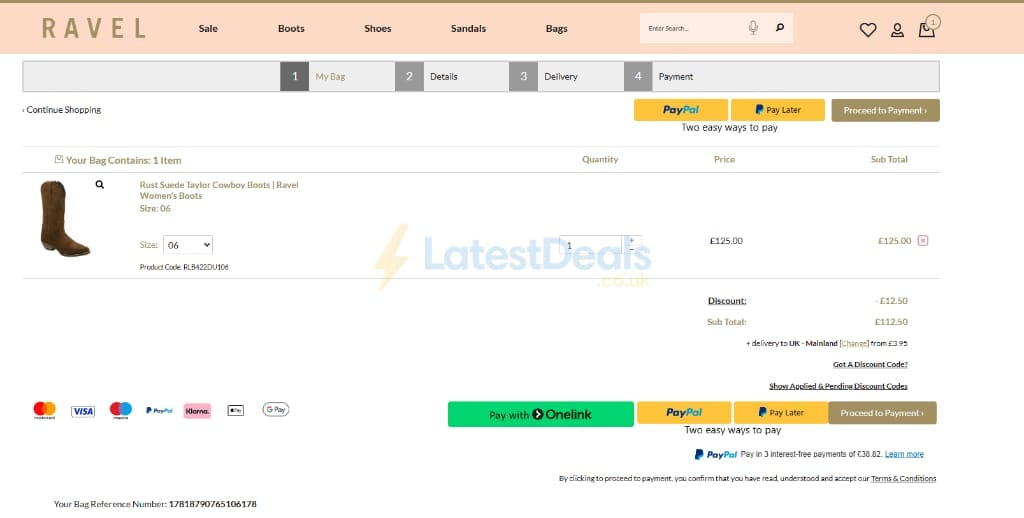The image size is (1024, 518).
Task: Click the top Proceed to Payment button
Action: (x=885, y=110)
